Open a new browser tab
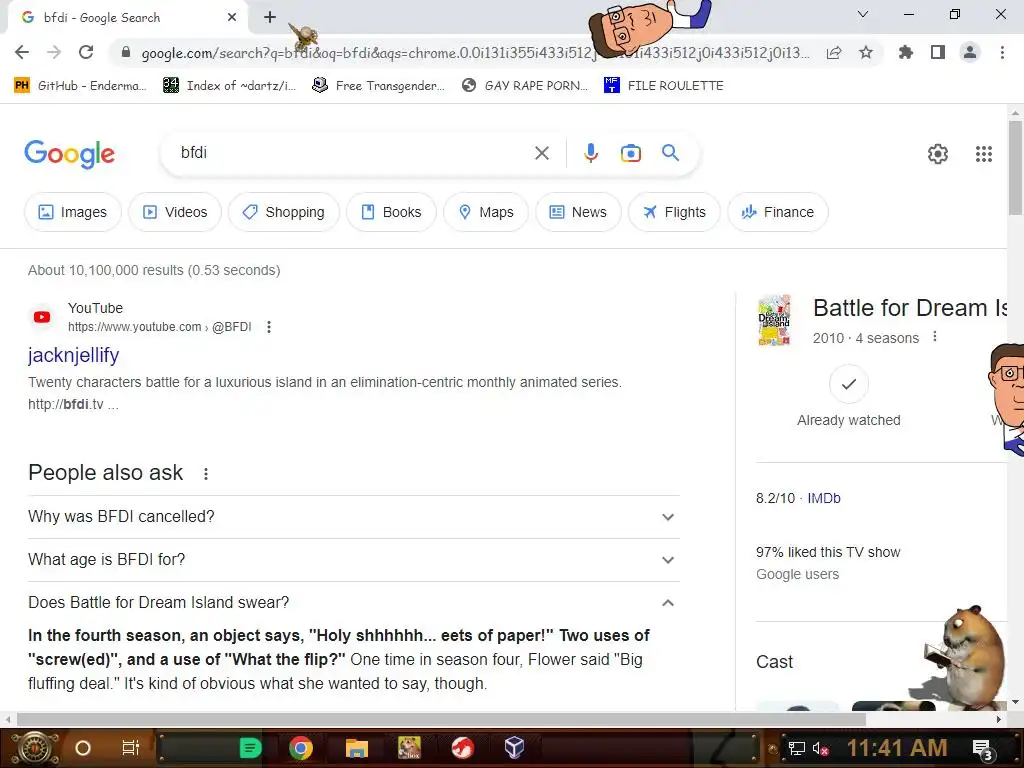This screenshot has width=1024, height=768. (x=270, y=17)
